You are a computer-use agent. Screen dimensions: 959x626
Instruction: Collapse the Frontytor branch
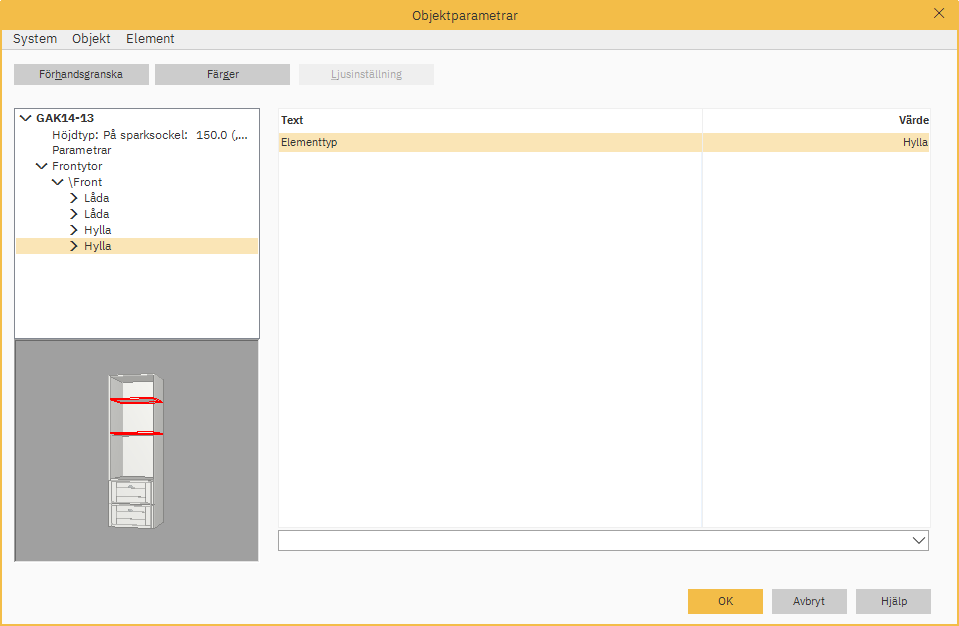pyautogui.click(x=41, y=165)
